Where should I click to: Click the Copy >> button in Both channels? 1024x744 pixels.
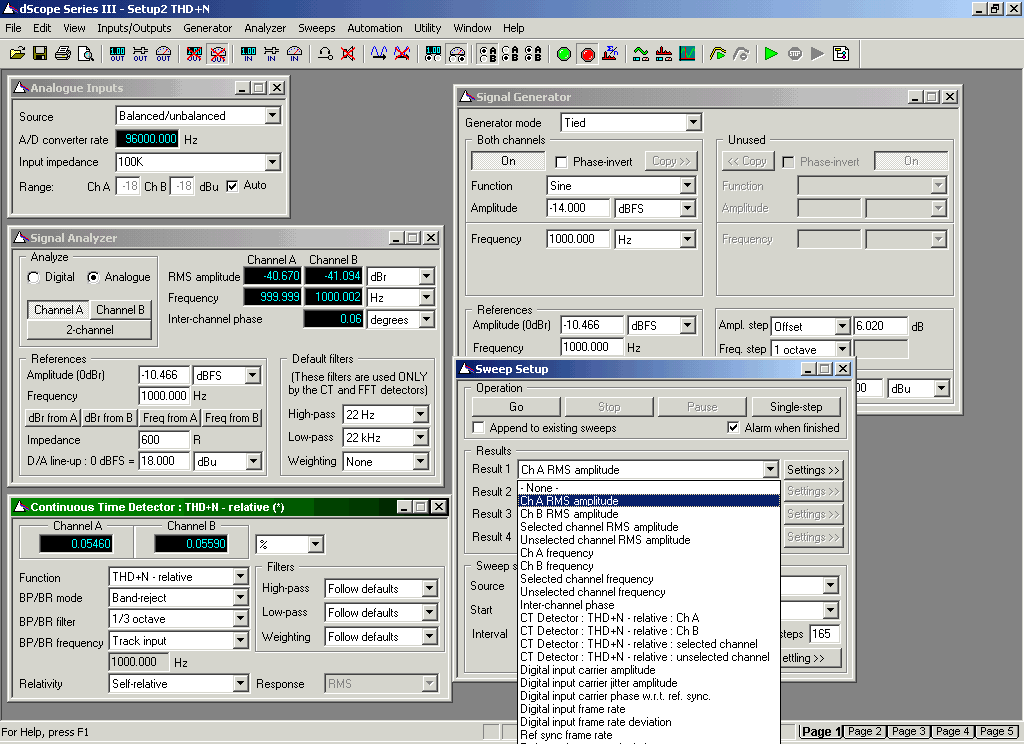coord(671,161)
